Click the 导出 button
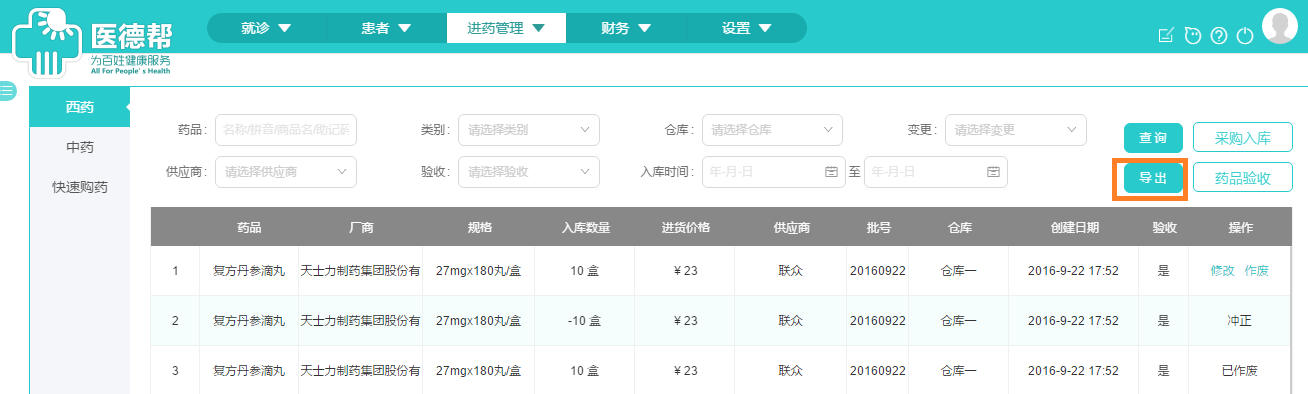Image resolution: width=1308 pixels, height=394 pixels. (1153, 178)
